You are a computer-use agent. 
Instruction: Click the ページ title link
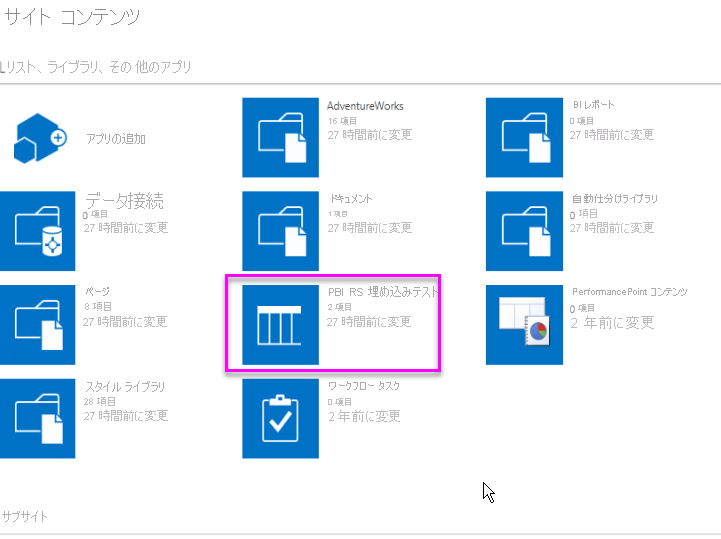97,291
